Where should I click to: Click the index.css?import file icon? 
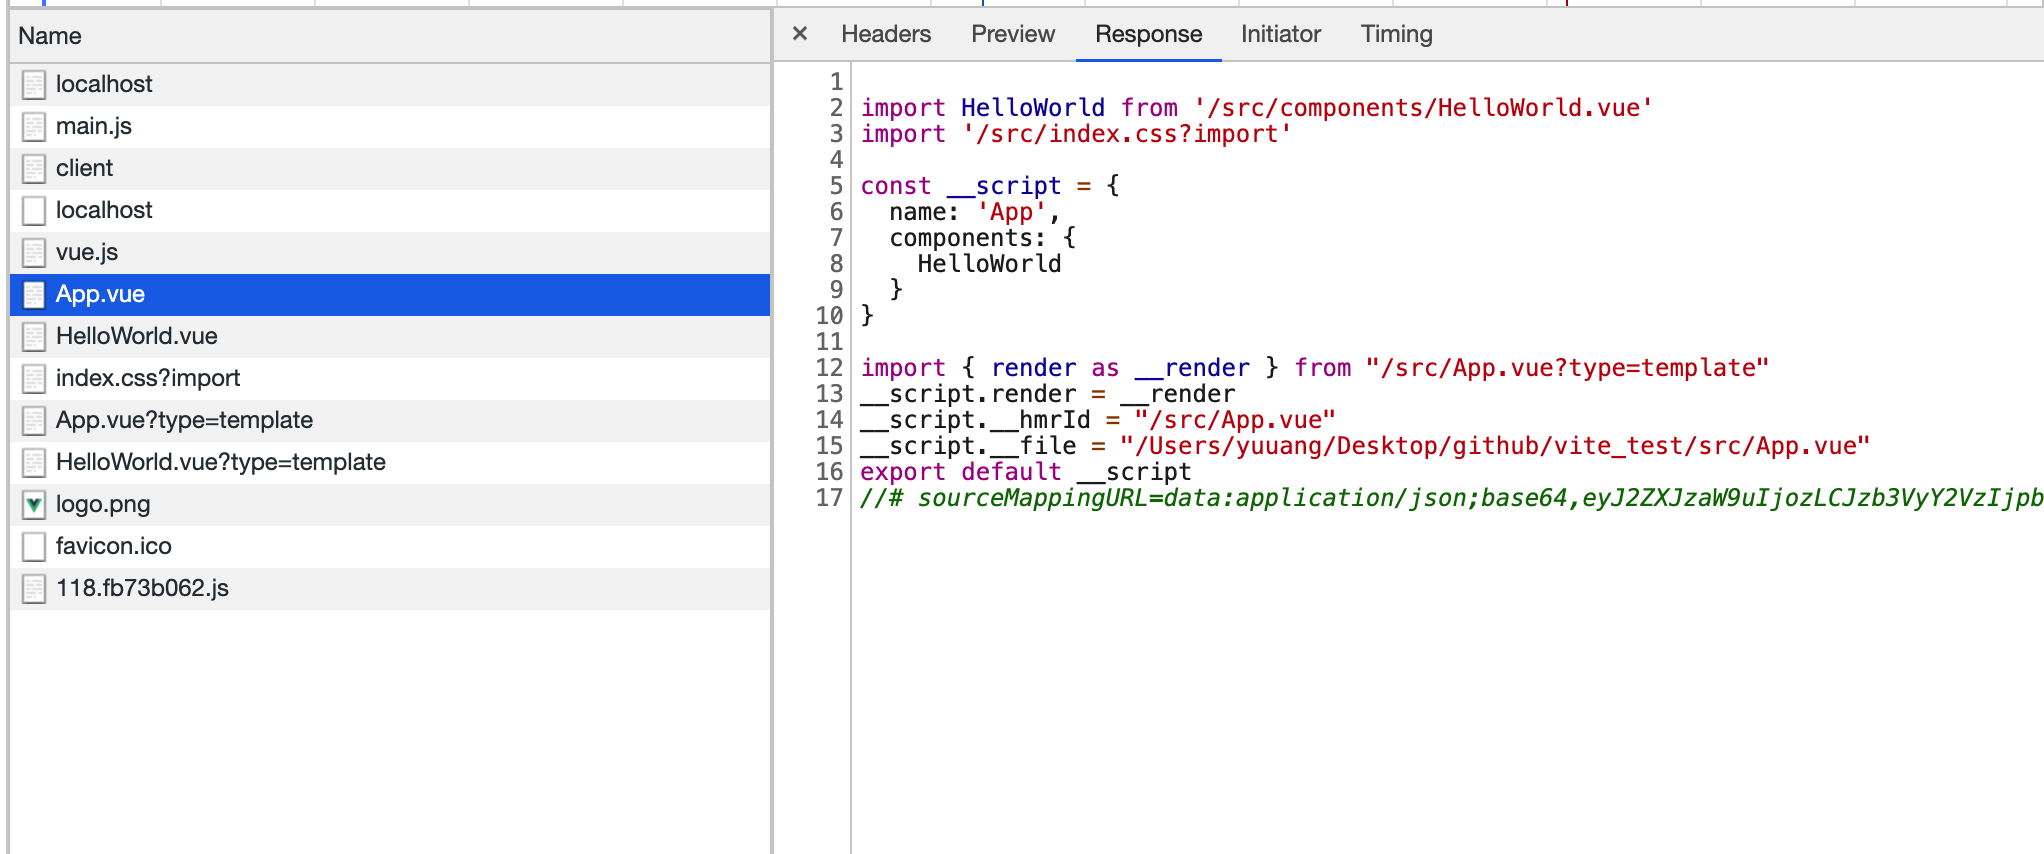click(x=34, y=379)
